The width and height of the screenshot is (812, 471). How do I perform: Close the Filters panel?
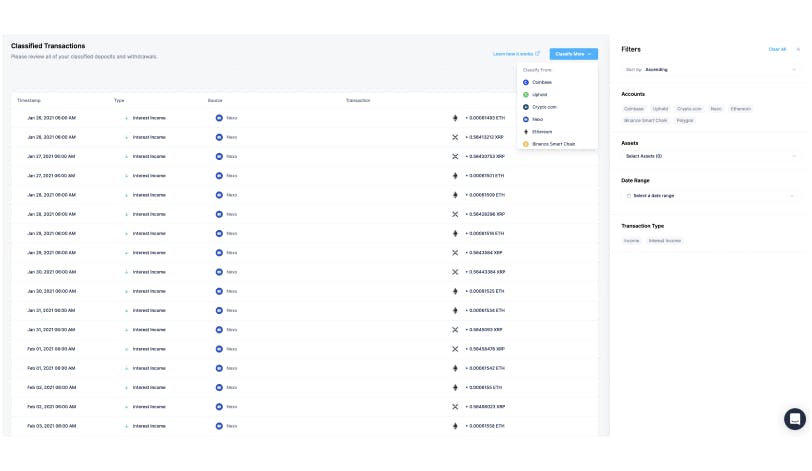[798, 49]
